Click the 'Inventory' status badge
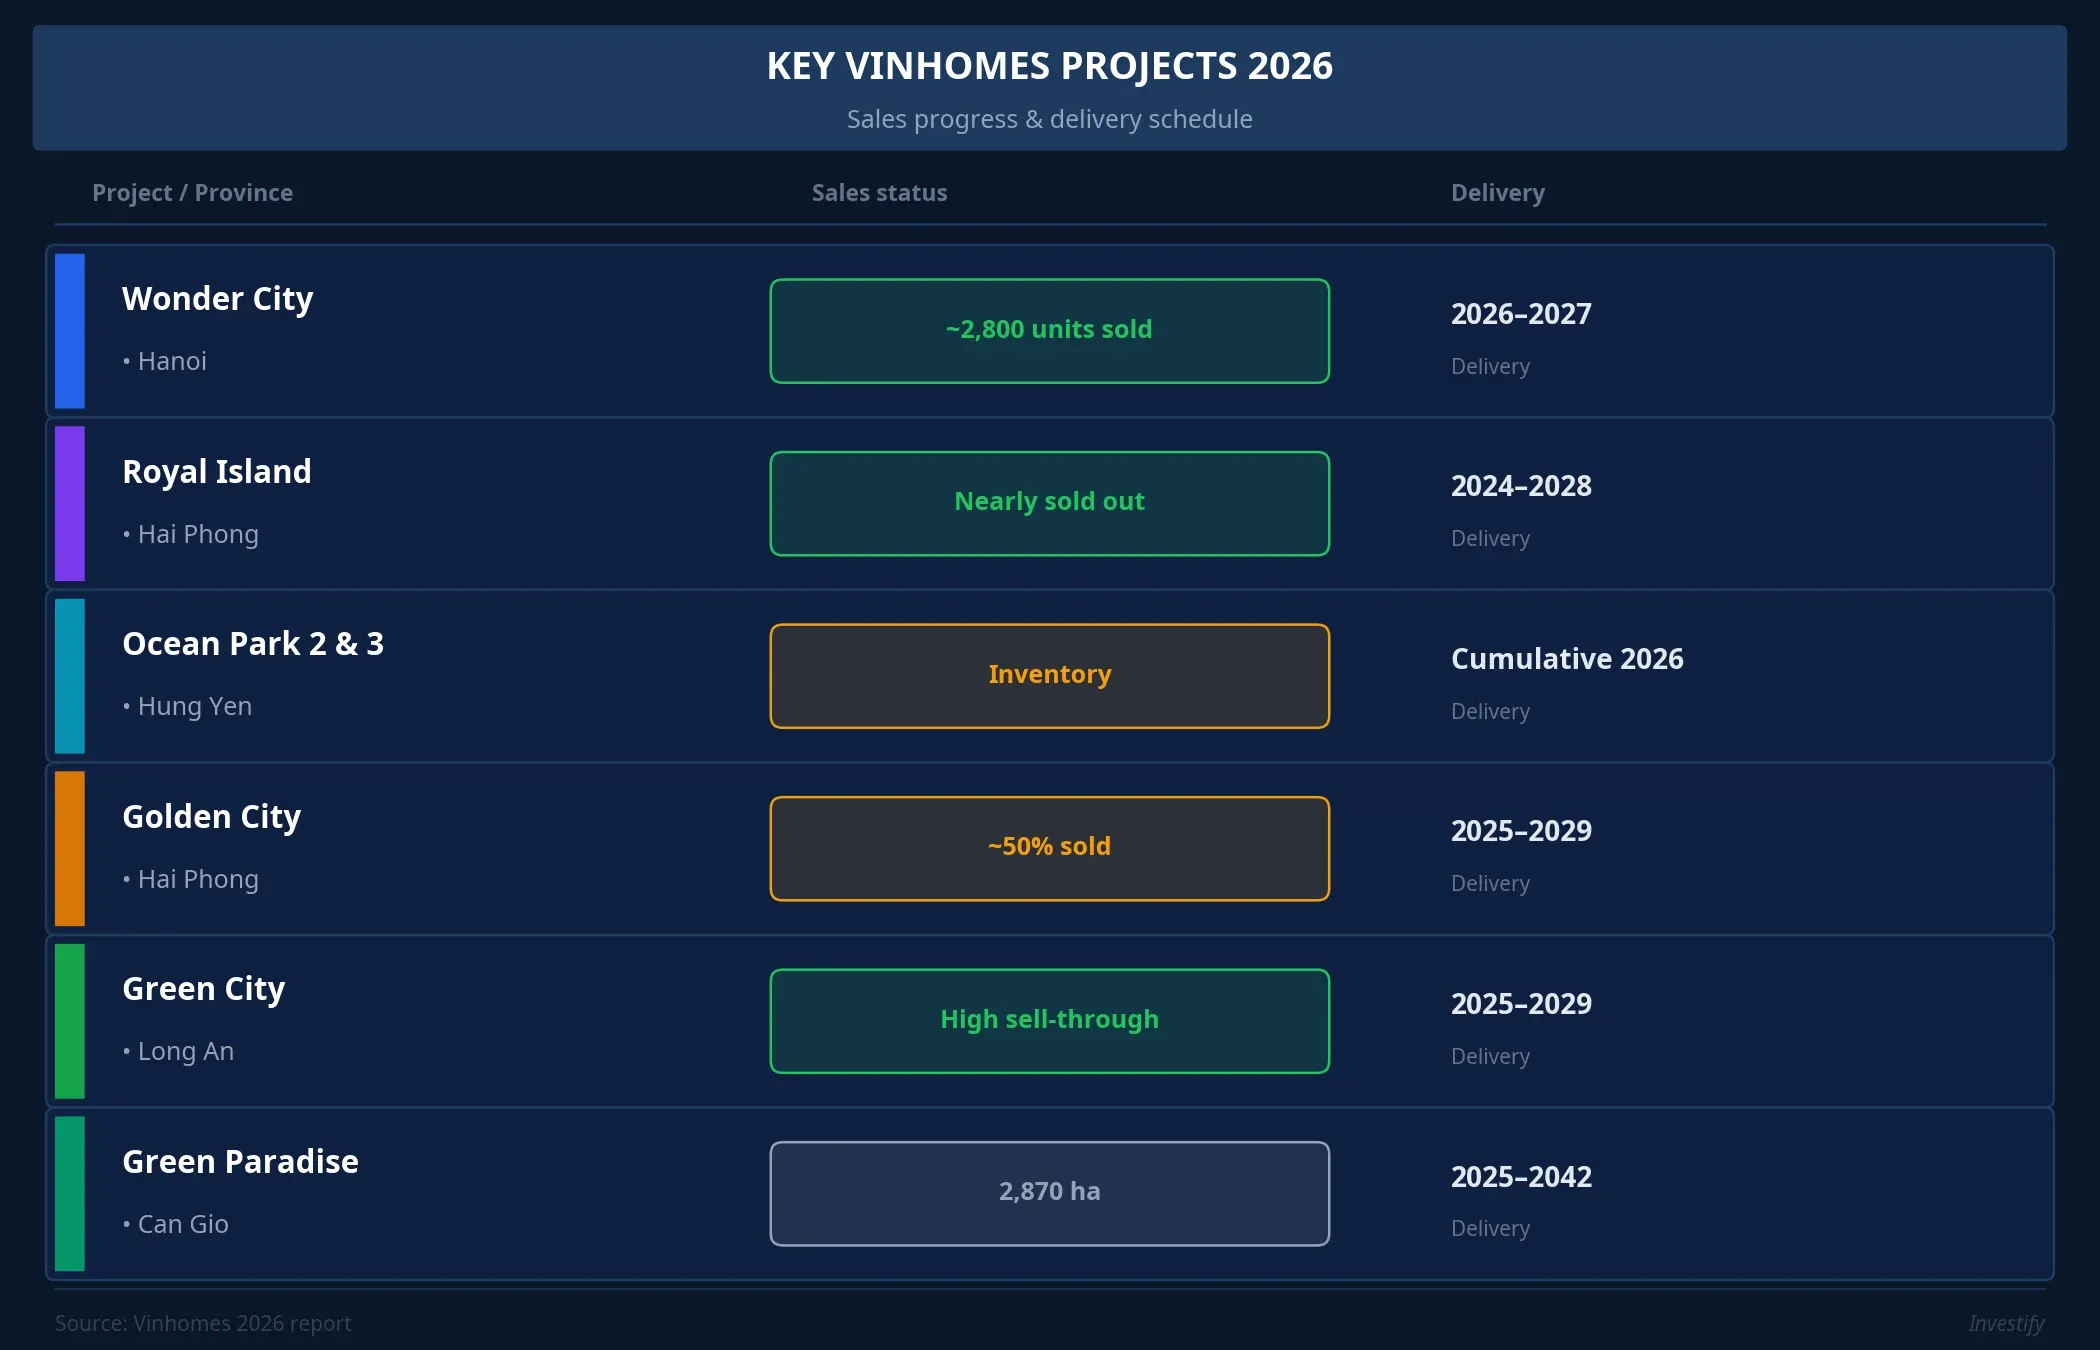 [x=1049, y=675]
